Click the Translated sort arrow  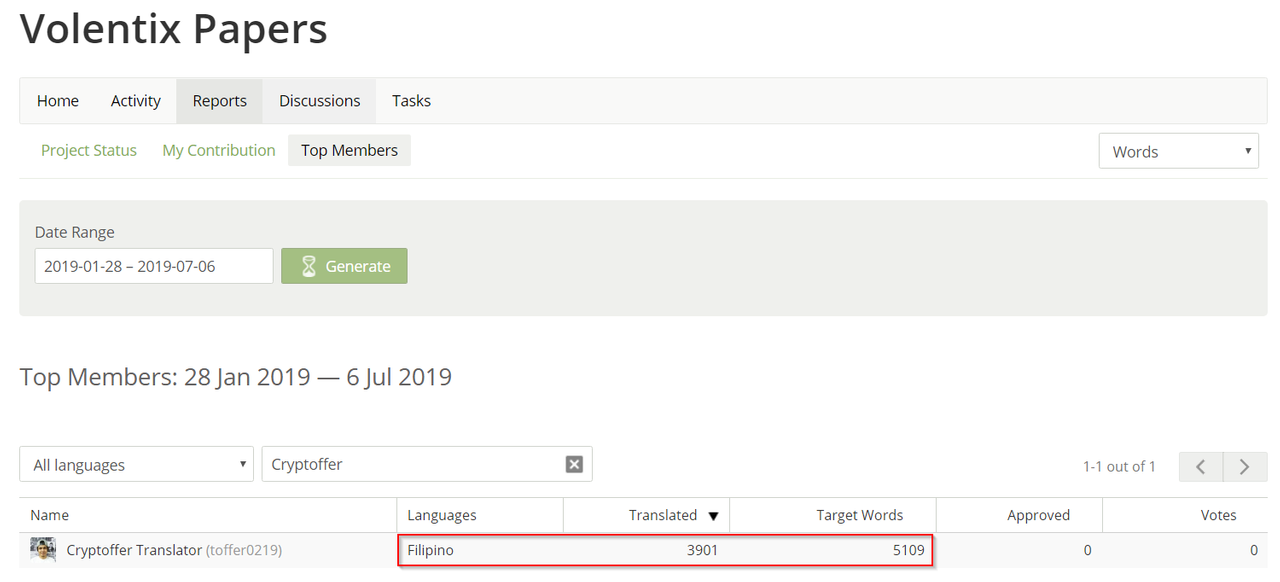713,516
